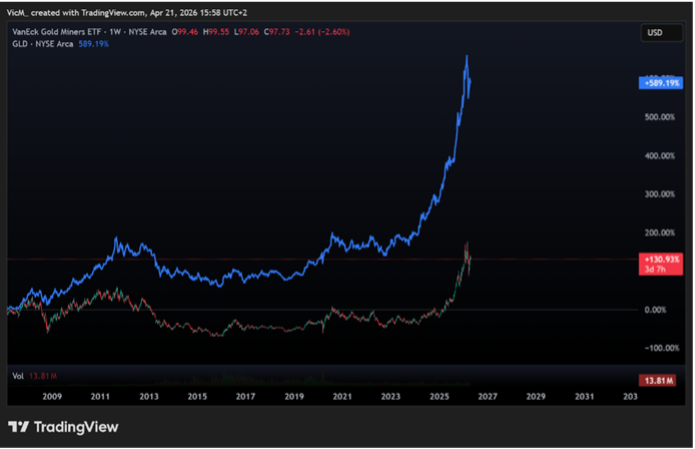
Task: Click the 2029 label on time axis
Action: 536,397
